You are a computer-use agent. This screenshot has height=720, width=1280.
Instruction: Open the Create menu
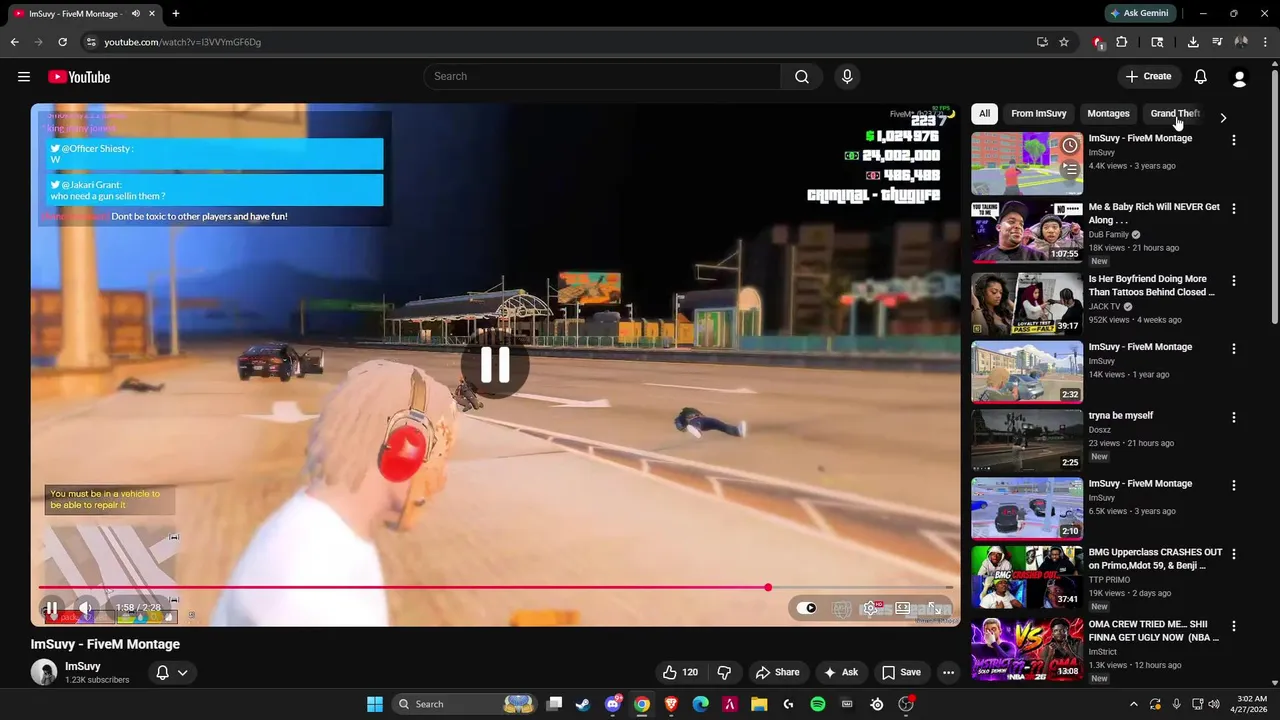point(1148,77)
